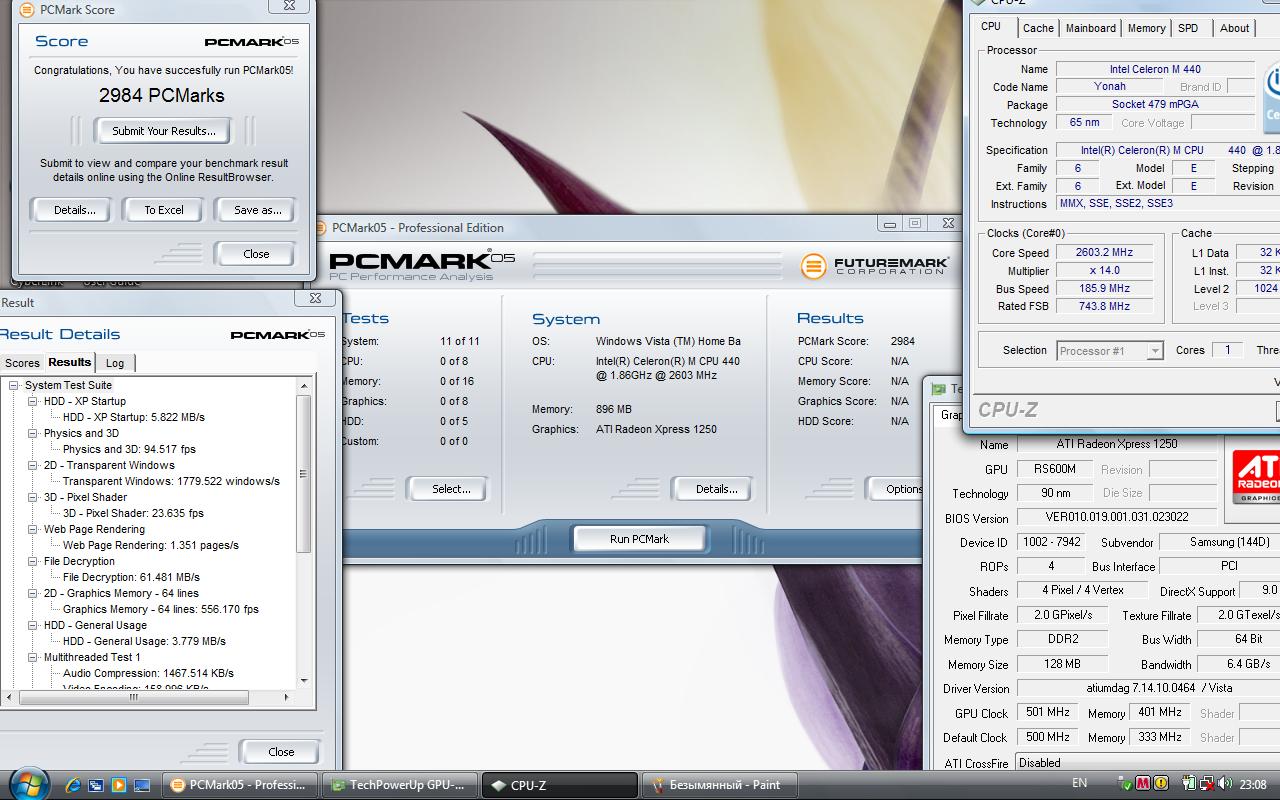Switch to TechPowerUp GPU-Z taskbar button

(400, 785)
